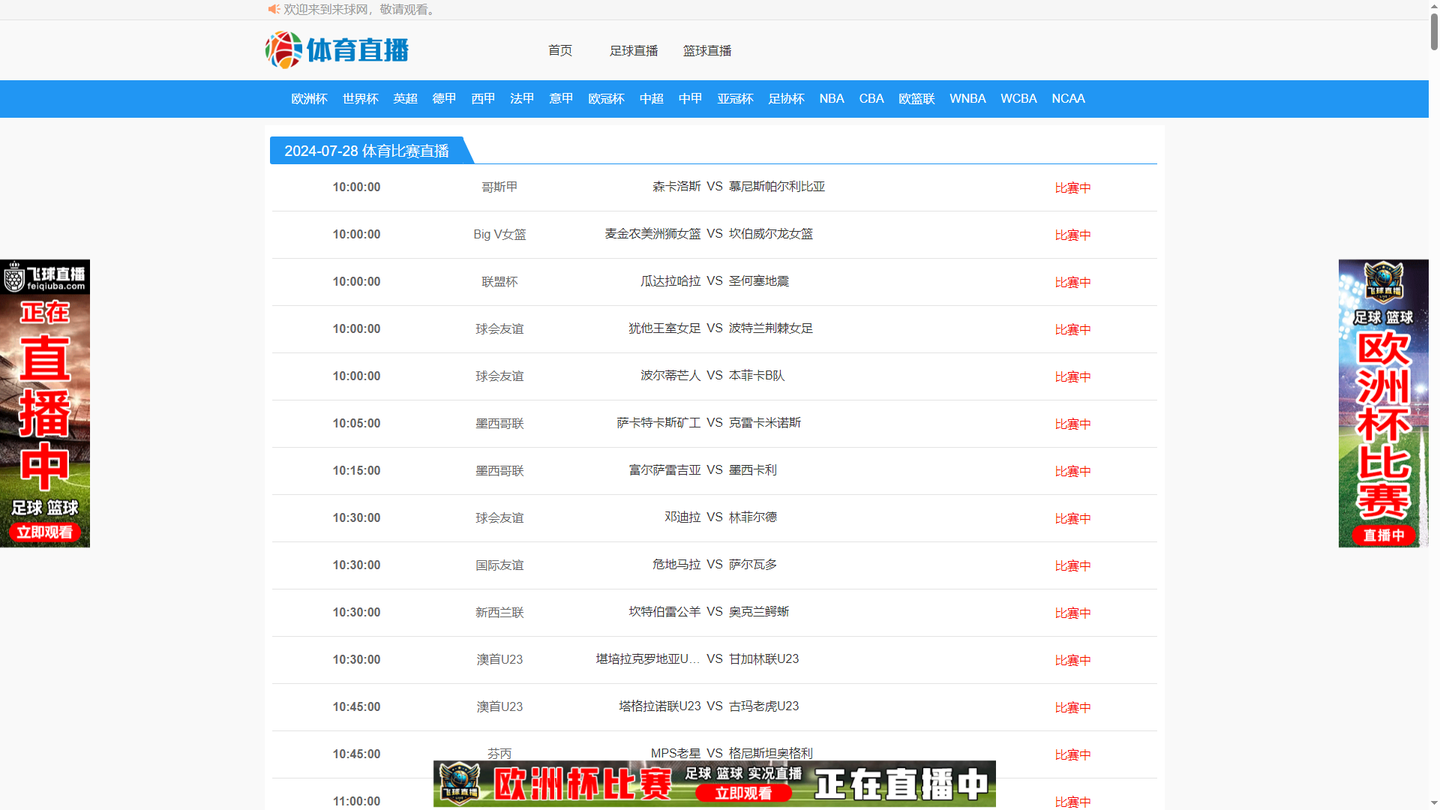This screenshot has width=1440, height=810.
Task: Open 比赛中 for 邓迪拉 match
Action: click(x=1072, y=518)
